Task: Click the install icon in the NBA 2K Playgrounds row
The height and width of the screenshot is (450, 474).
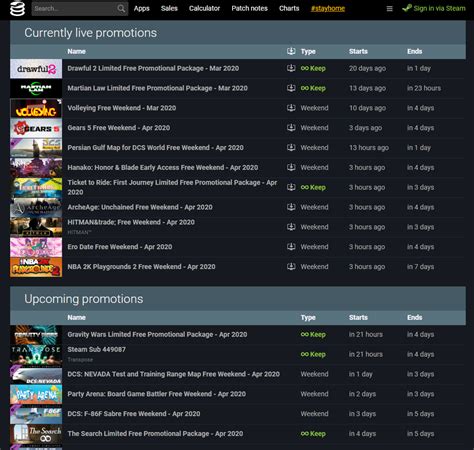Action: coord(291,267)
